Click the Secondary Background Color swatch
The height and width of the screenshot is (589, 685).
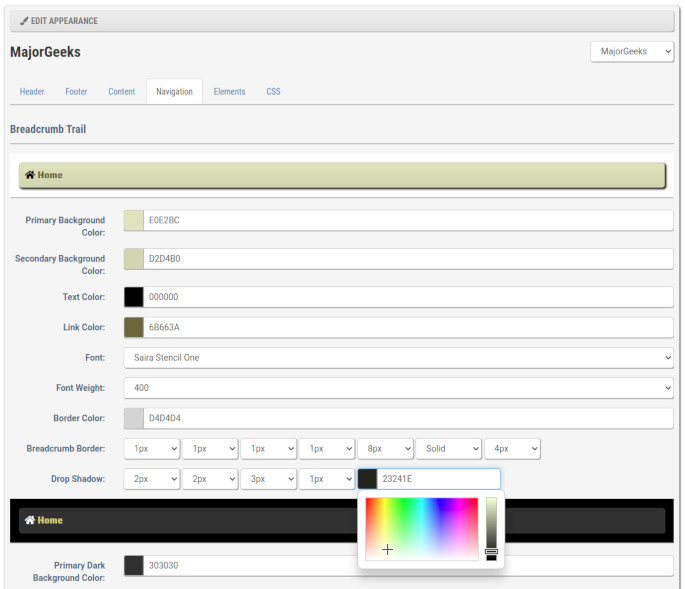pos(134,259)
